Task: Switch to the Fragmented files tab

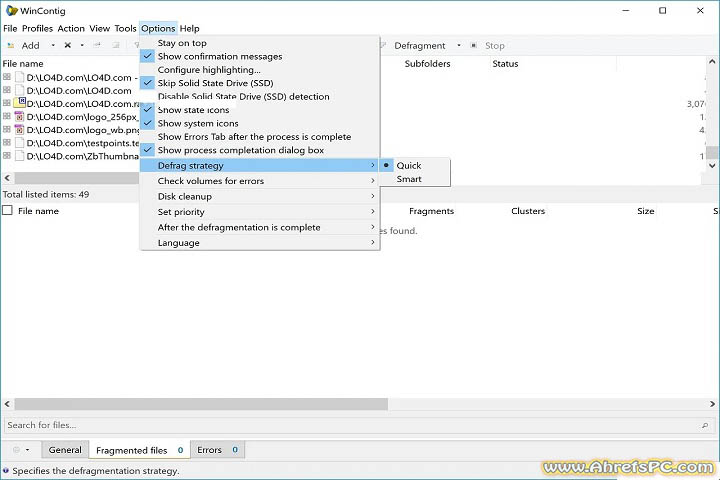Action: coord(139,450)
